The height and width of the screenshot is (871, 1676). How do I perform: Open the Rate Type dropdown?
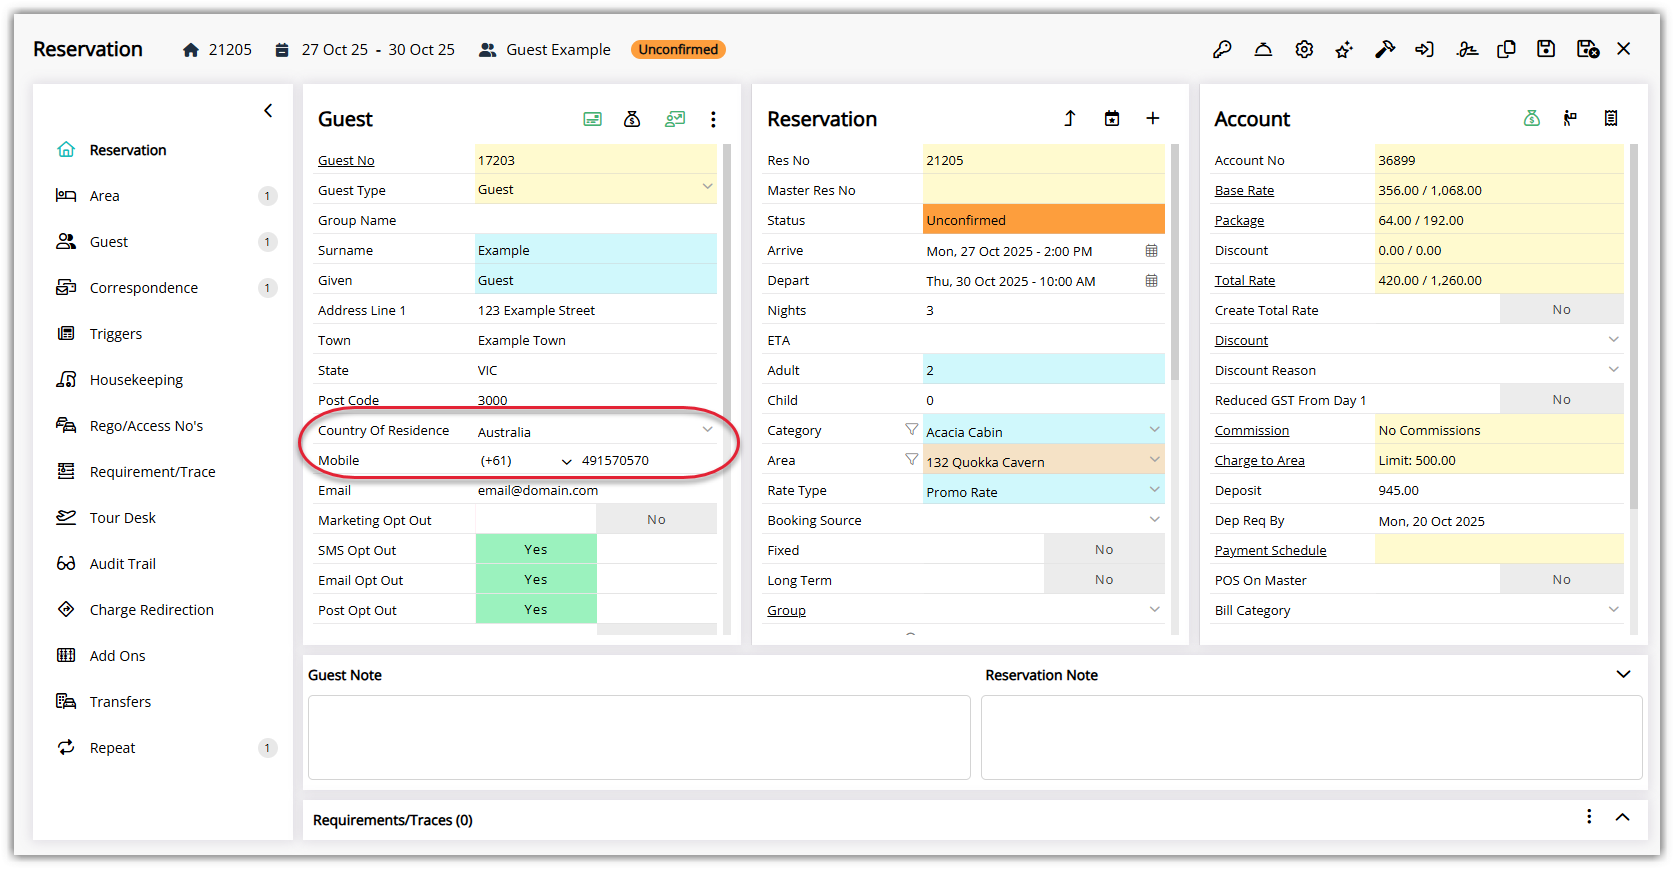(x=1154, y=489)
